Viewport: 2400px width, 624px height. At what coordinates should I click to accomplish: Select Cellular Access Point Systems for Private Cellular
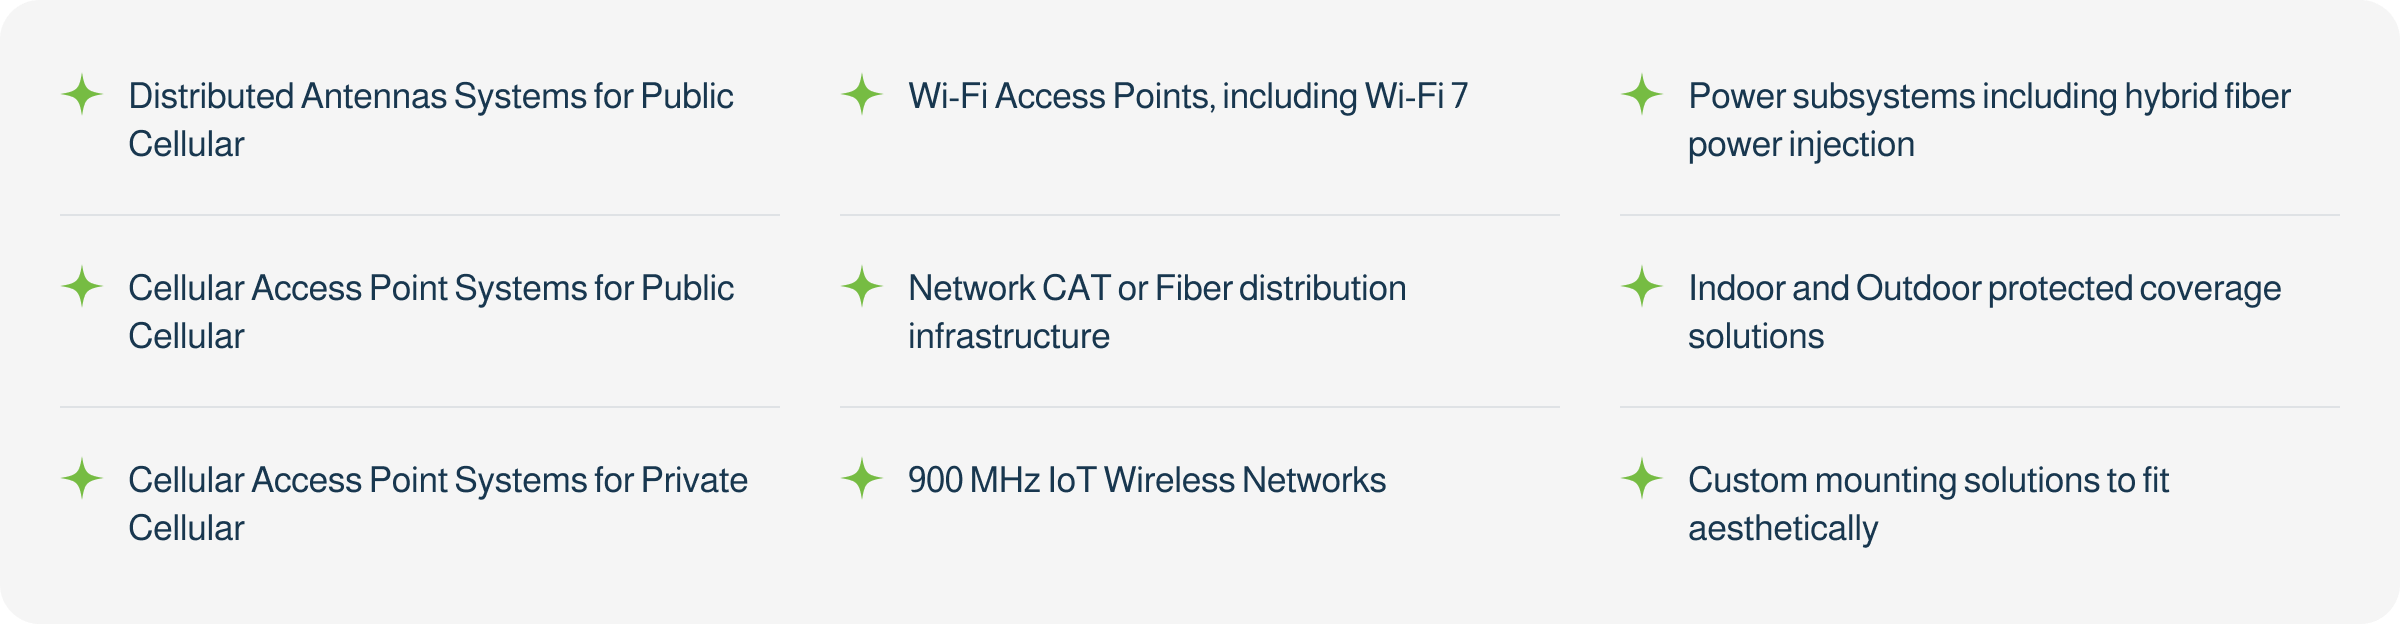(437, 503)
